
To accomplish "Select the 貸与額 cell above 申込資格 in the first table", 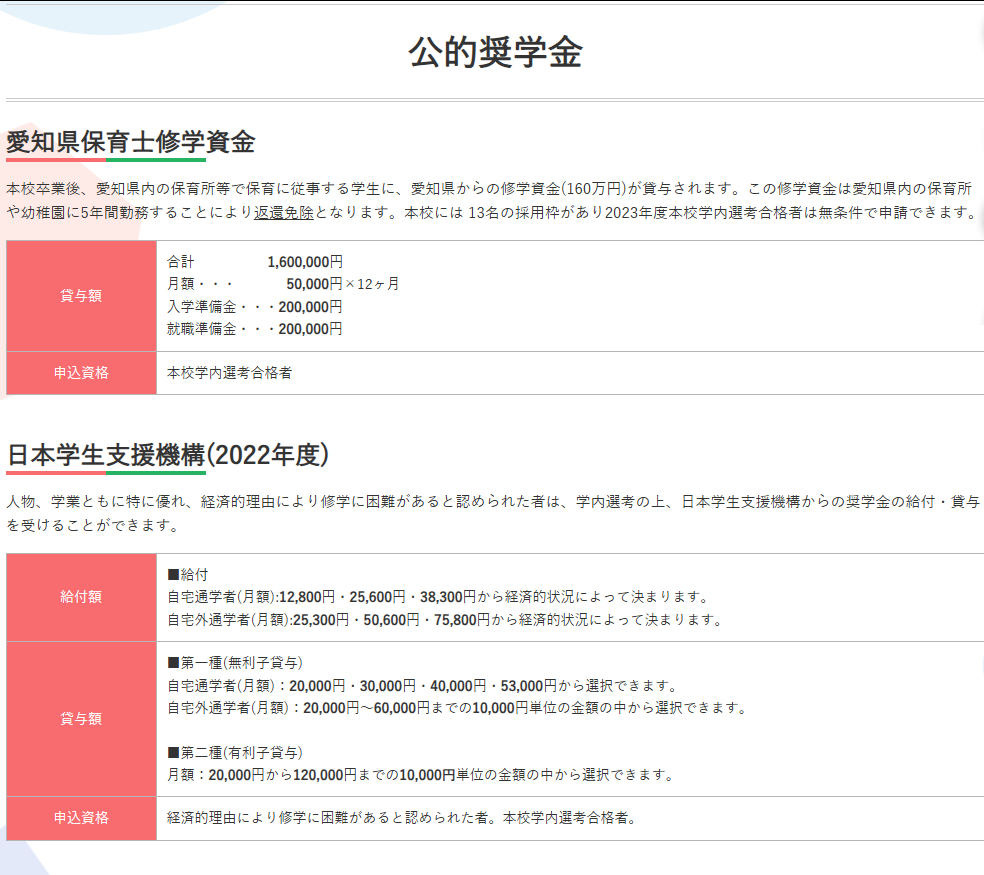I will tap(81, 296).
